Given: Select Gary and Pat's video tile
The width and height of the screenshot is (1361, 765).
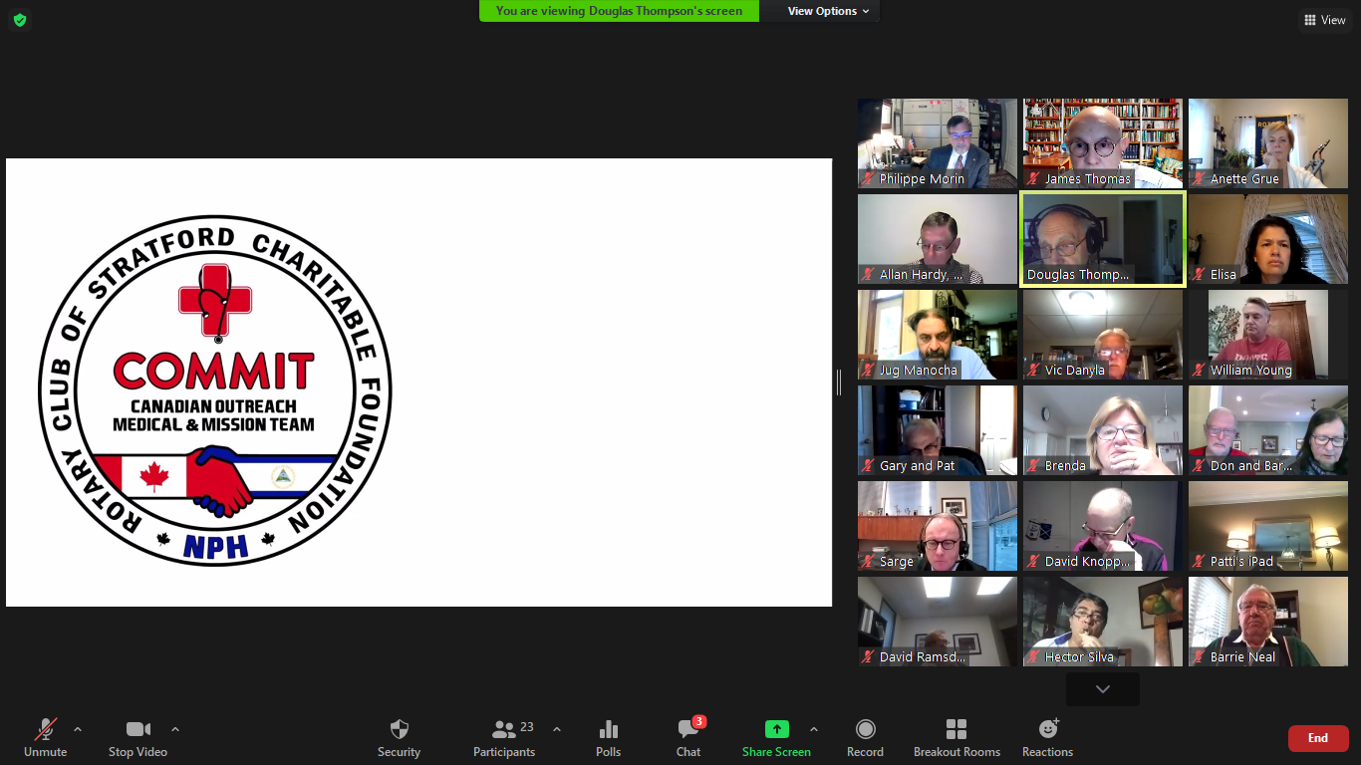Looking at the screenshot, I should [937, 430].
